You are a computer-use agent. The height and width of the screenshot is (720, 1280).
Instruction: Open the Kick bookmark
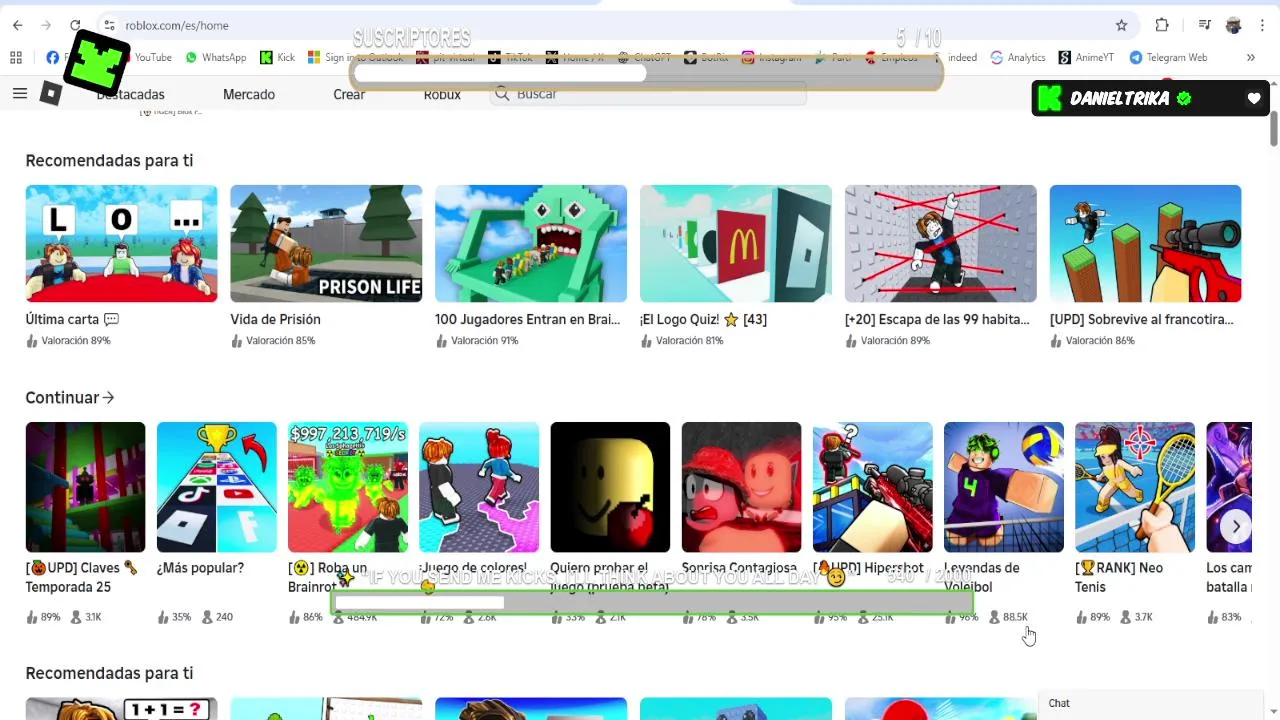pos(277,57)
